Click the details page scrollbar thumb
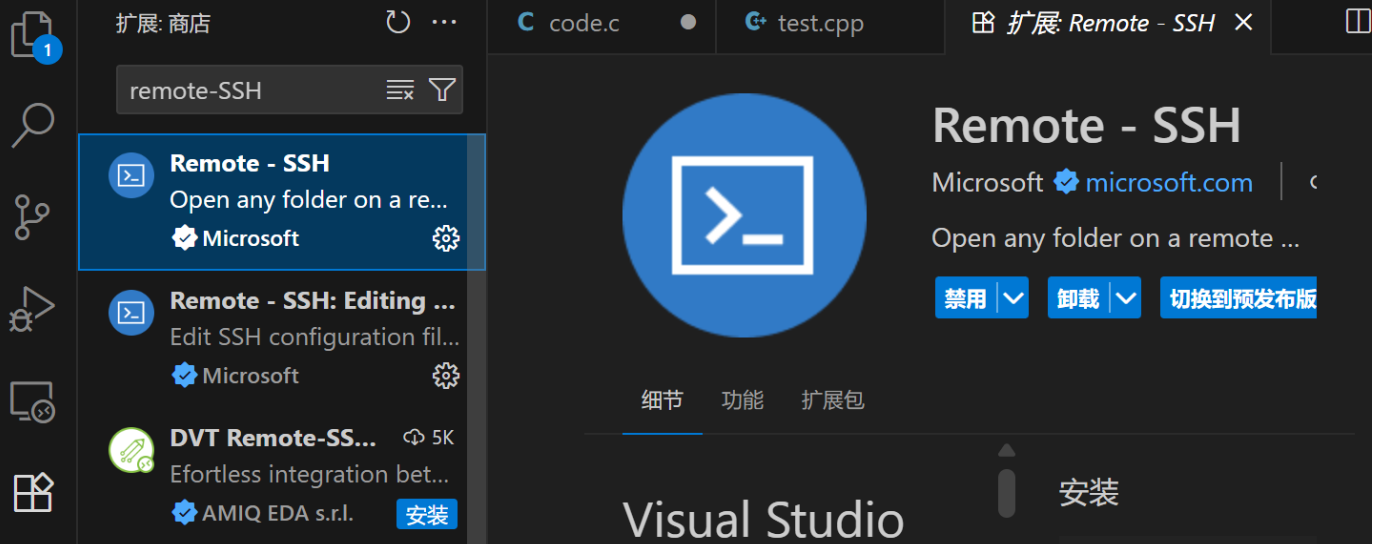This screenshot has height=544, width=1376. pos(1007,492)
